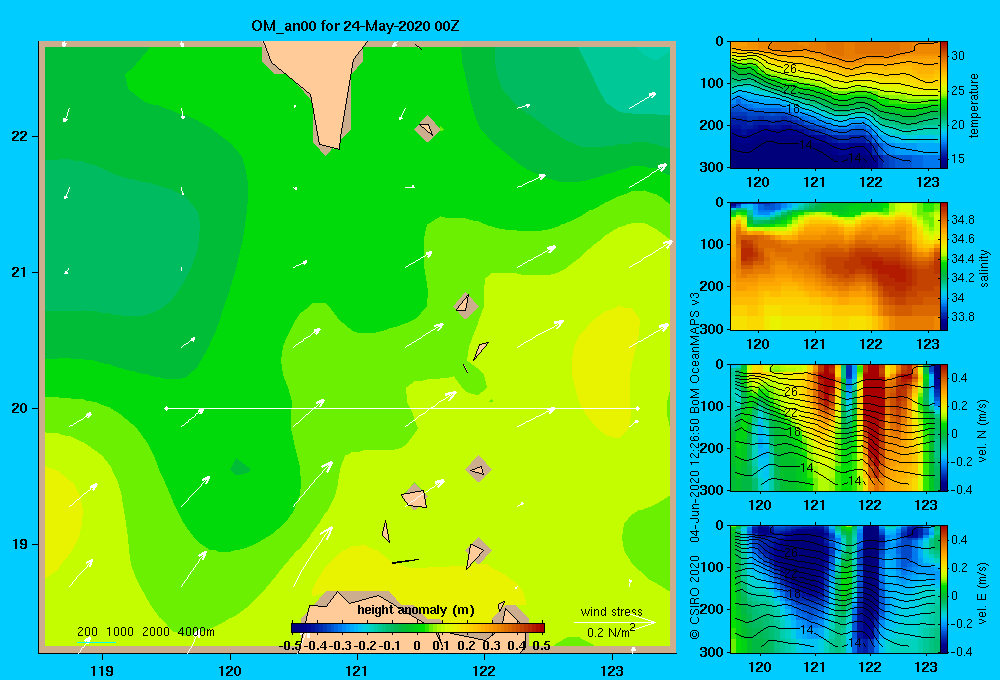Click latitude label 22 on main map
1000x680 pixels.
(x=19, y=137)
